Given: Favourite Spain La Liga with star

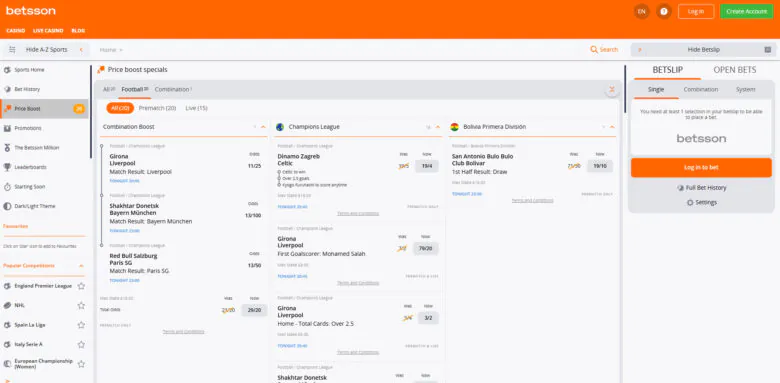Looking at the screenshot, I should click(81, 325).
